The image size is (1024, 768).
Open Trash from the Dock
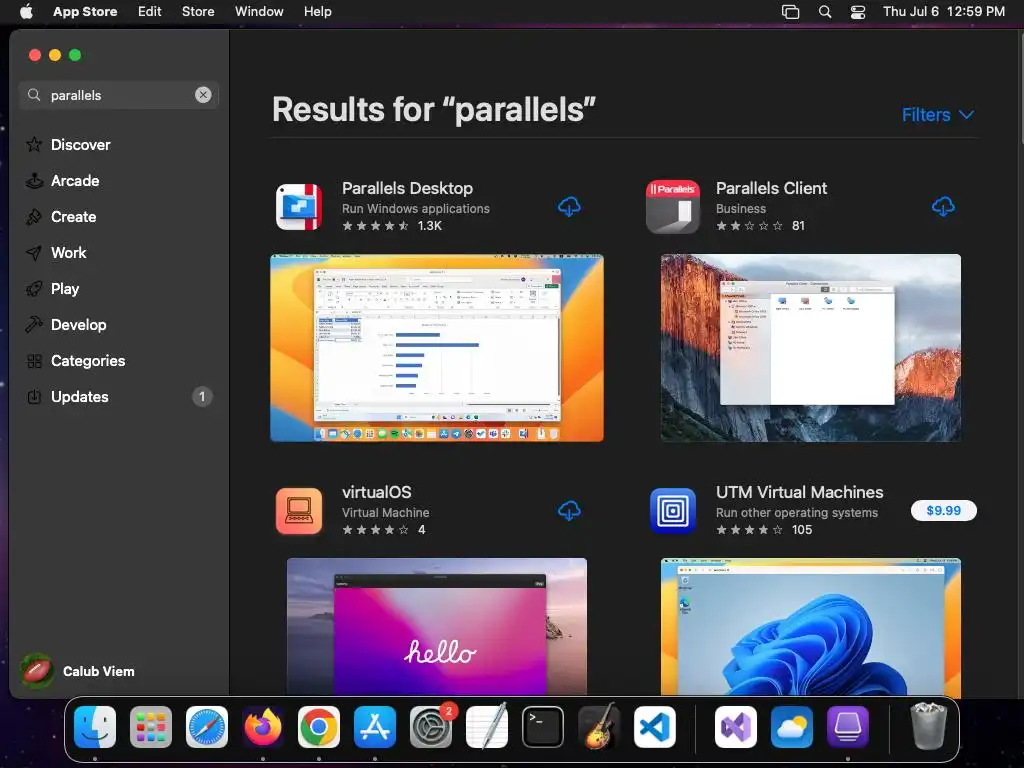[x=928, y=726]
